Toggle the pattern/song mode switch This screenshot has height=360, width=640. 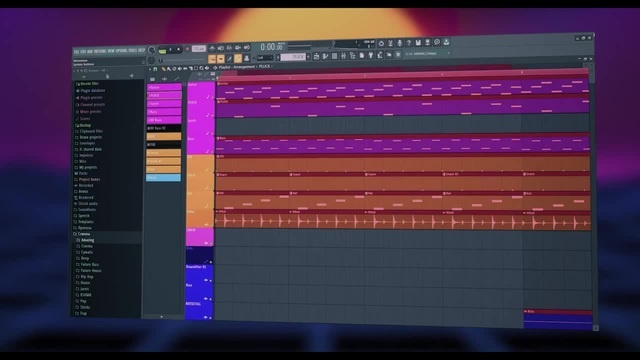click(x=162, y=51)
